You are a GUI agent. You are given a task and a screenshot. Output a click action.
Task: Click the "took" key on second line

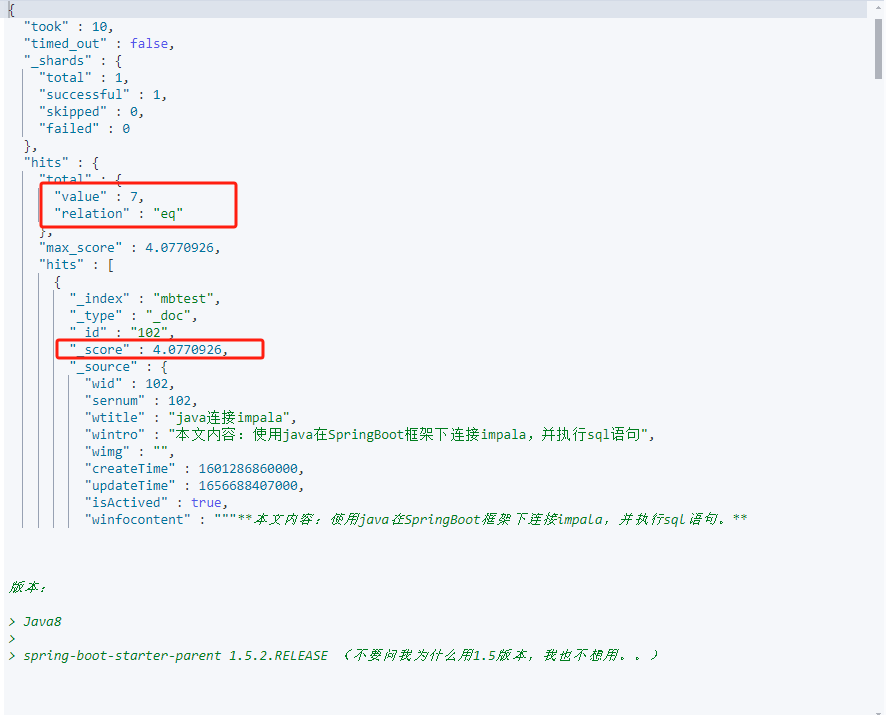click(46, 26)
